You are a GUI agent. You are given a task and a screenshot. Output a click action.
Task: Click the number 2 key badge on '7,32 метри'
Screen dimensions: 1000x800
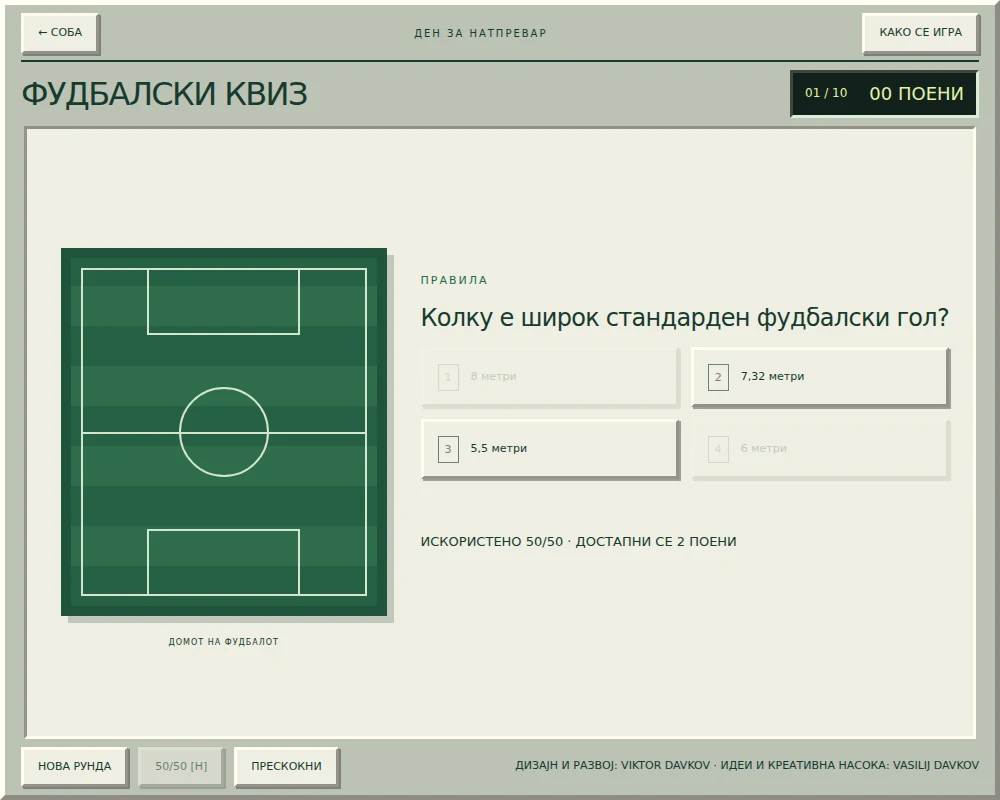(x=718, y=377)
